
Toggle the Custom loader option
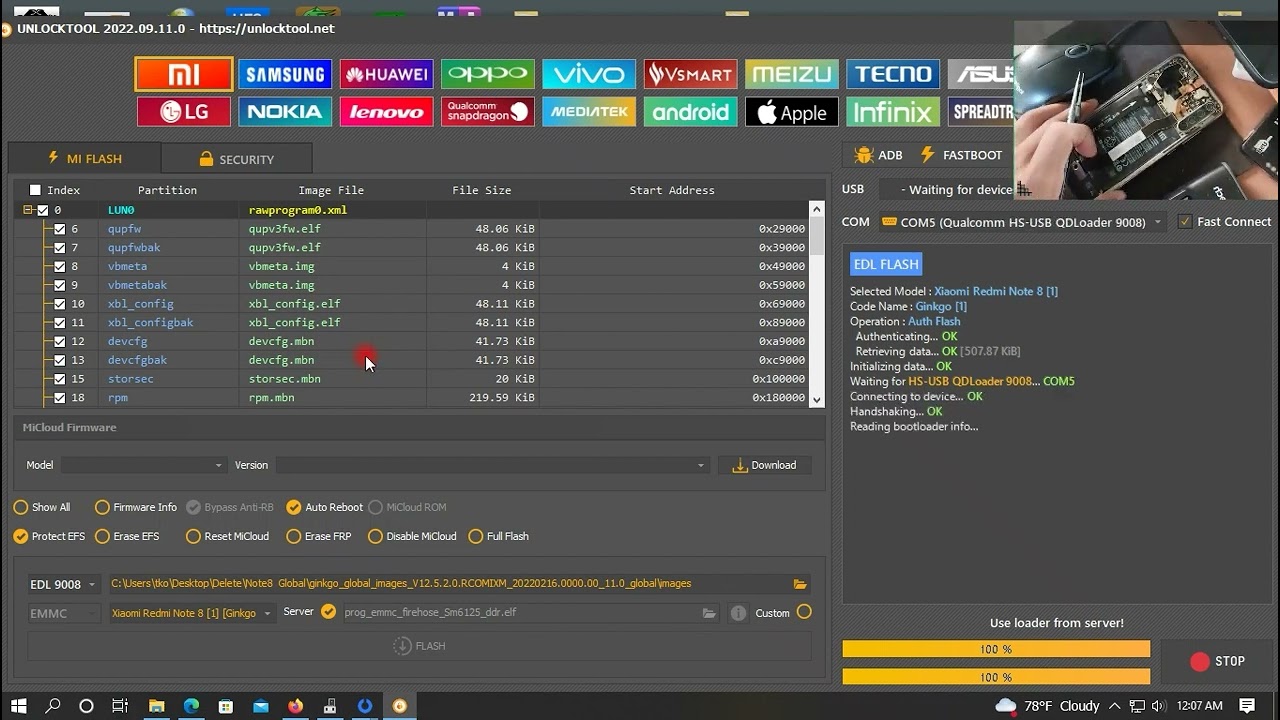click(804, 612)
